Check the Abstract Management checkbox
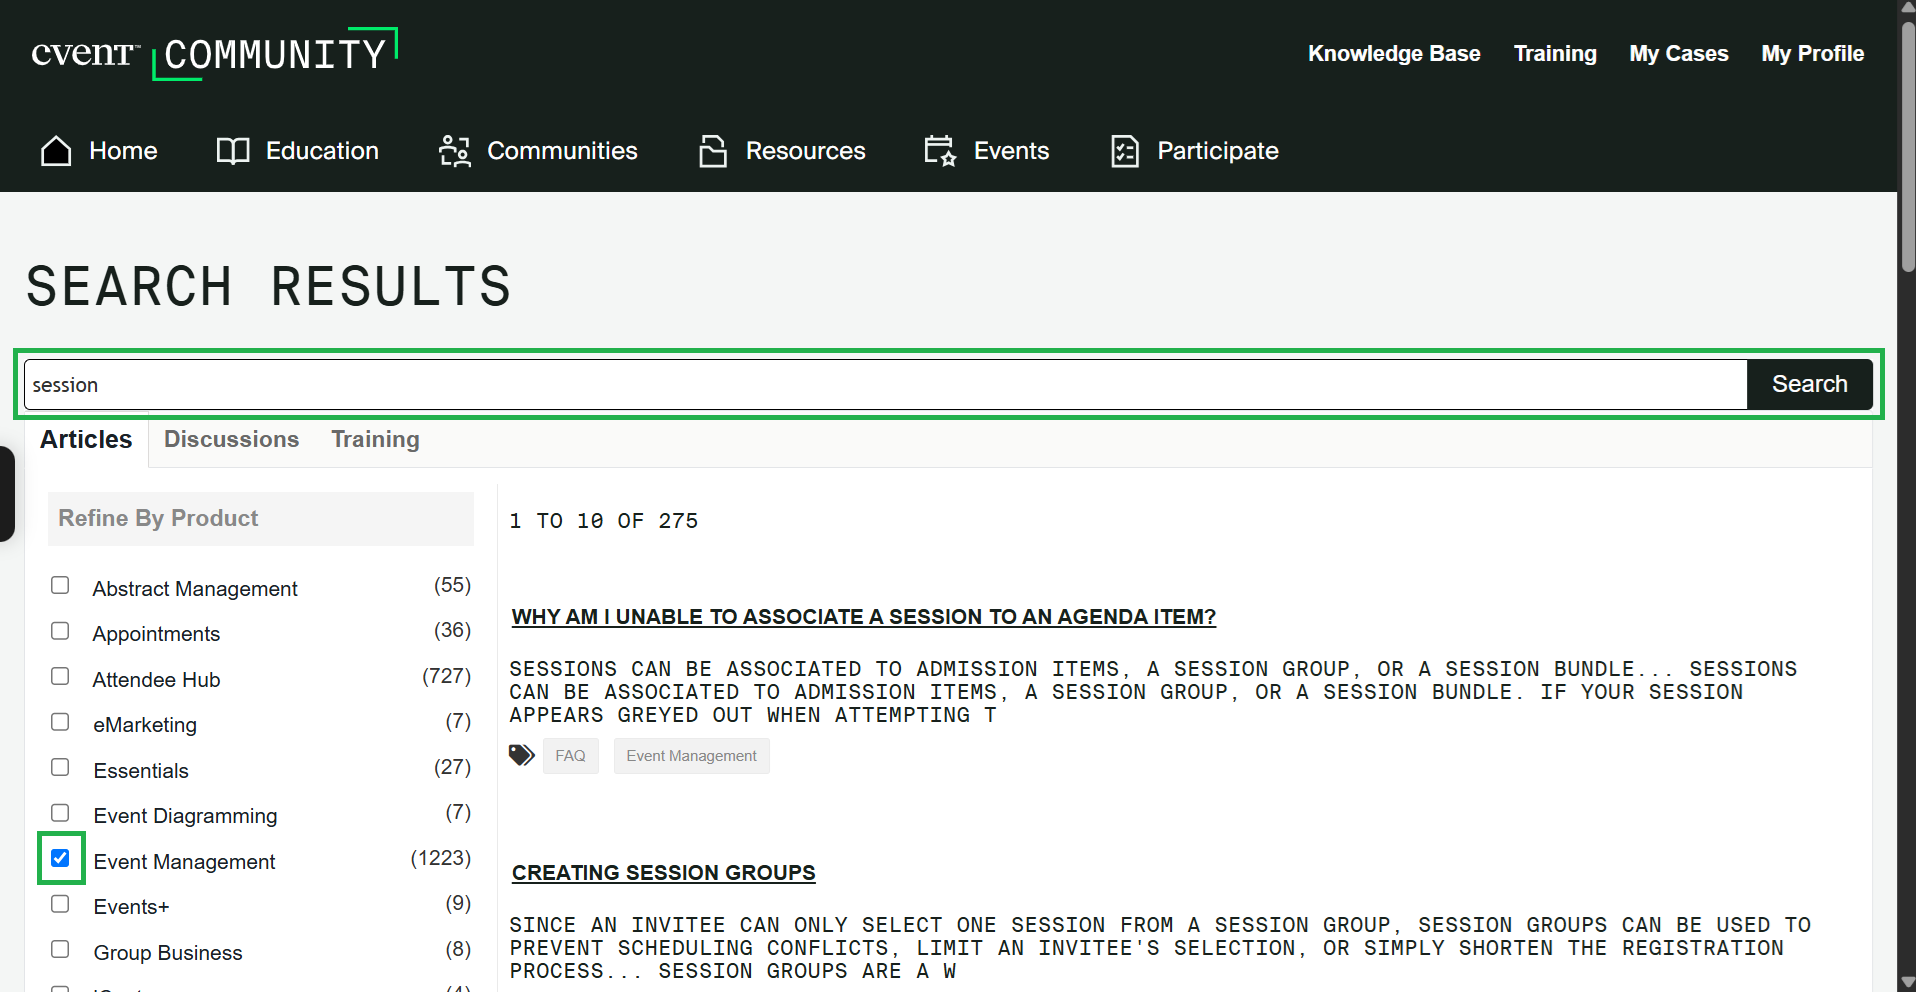The height and width of the screenshot is (992, 1916). pyautogui.click(x=60, y=585)
